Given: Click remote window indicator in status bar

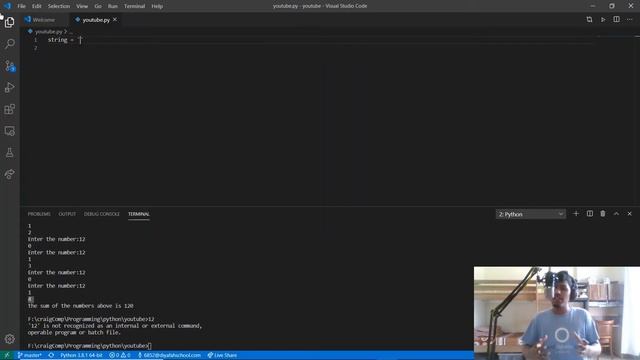Looking at the screenshot, I should (7, 355).
